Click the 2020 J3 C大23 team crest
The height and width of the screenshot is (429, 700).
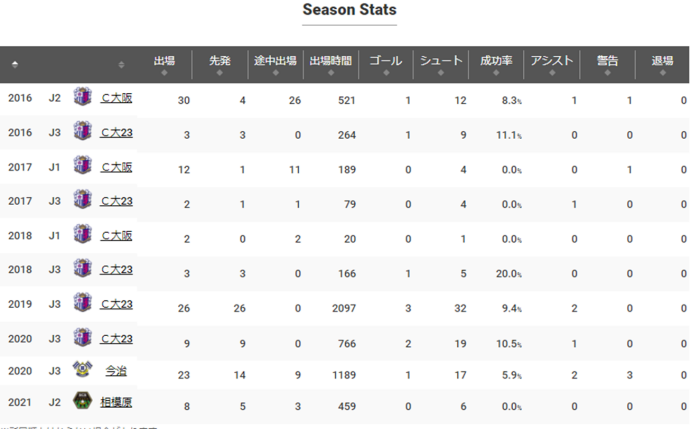pyautogui.click(x=82, y=339)
